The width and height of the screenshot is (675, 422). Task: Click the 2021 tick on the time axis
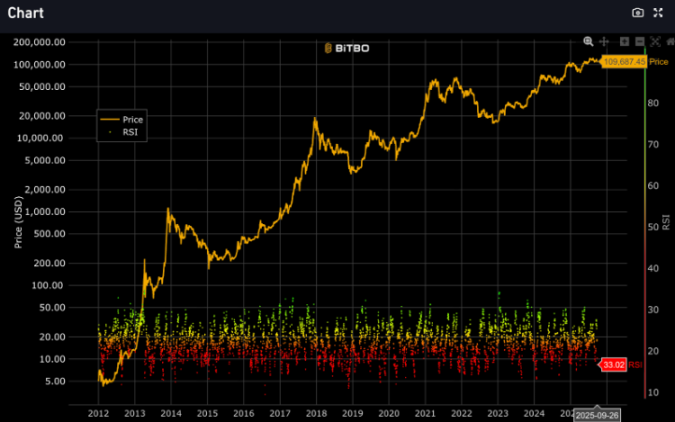[x=425, y=412]
